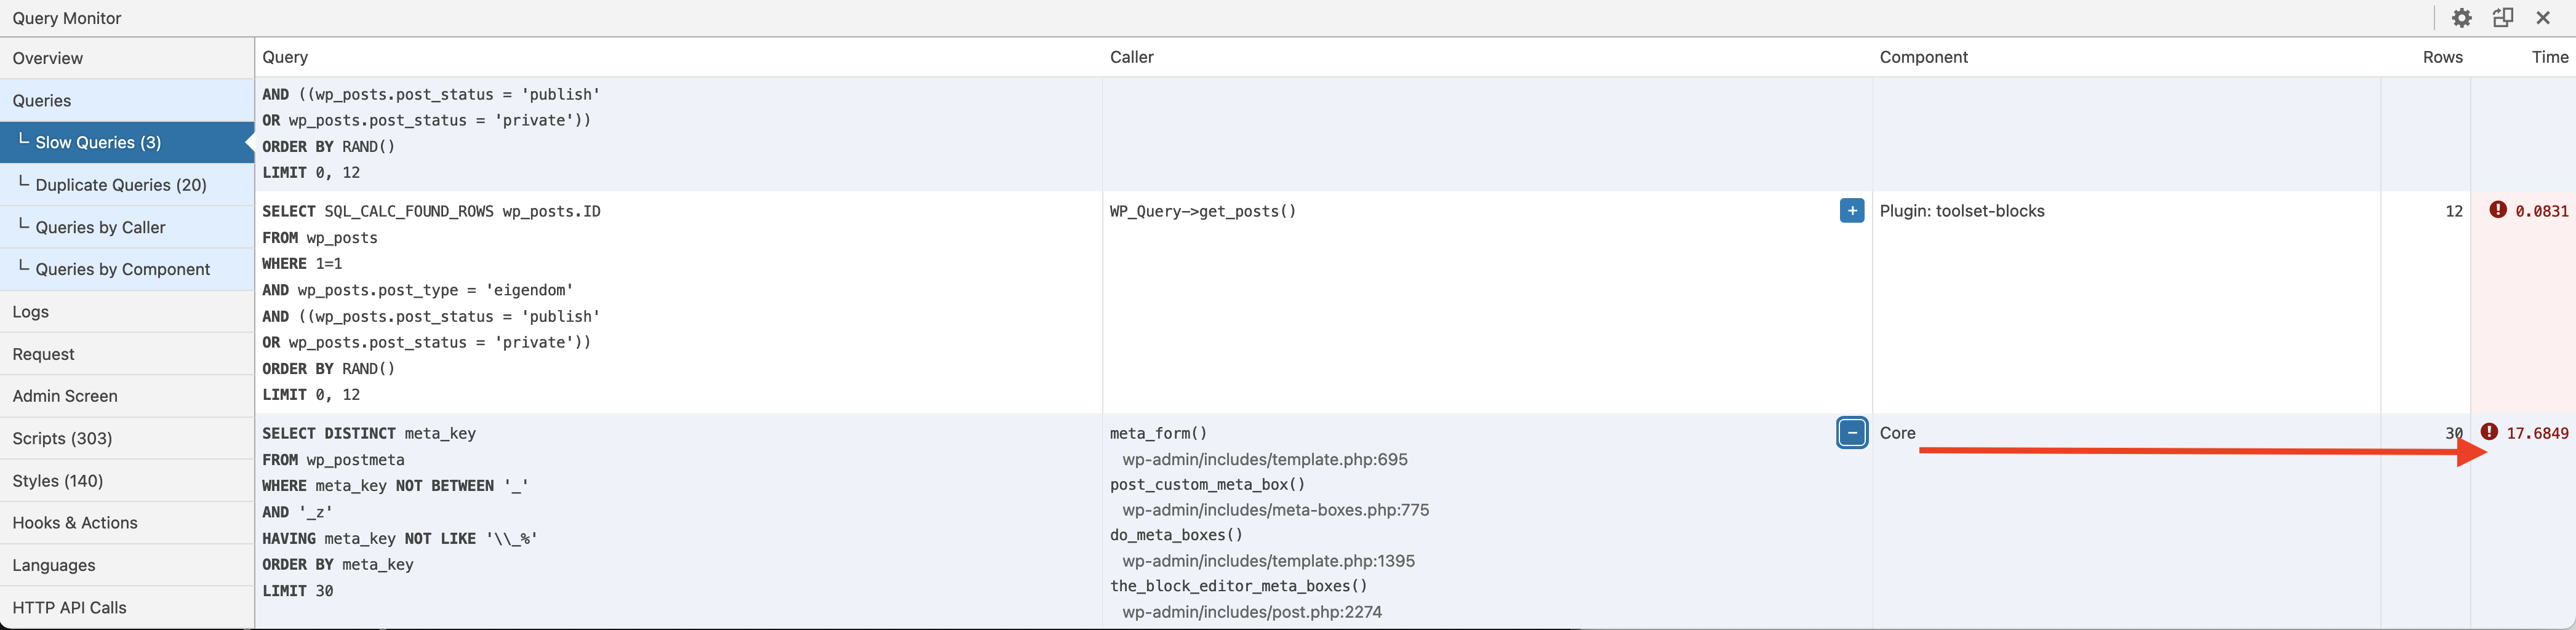Click the_block_editor_meta_boxes() caller entry
The image size is (2576, 630).
click(x=1238, y=586)
